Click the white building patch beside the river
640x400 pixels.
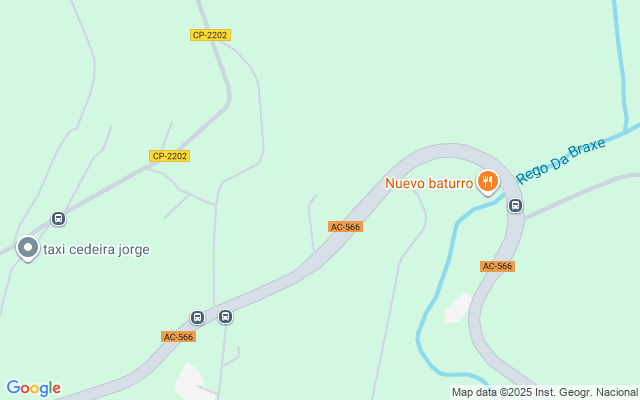tap(458, 308)
